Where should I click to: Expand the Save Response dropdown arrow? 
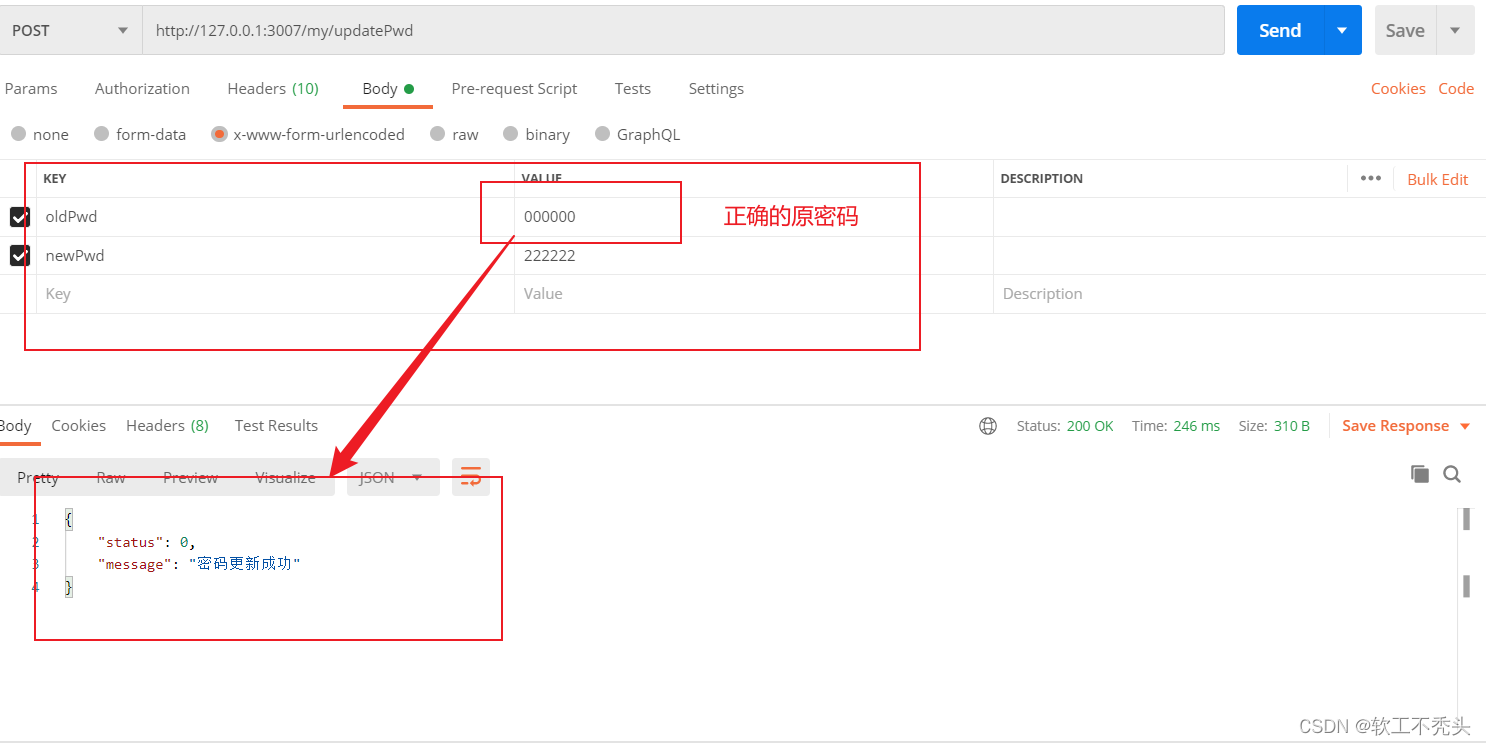1465,426
